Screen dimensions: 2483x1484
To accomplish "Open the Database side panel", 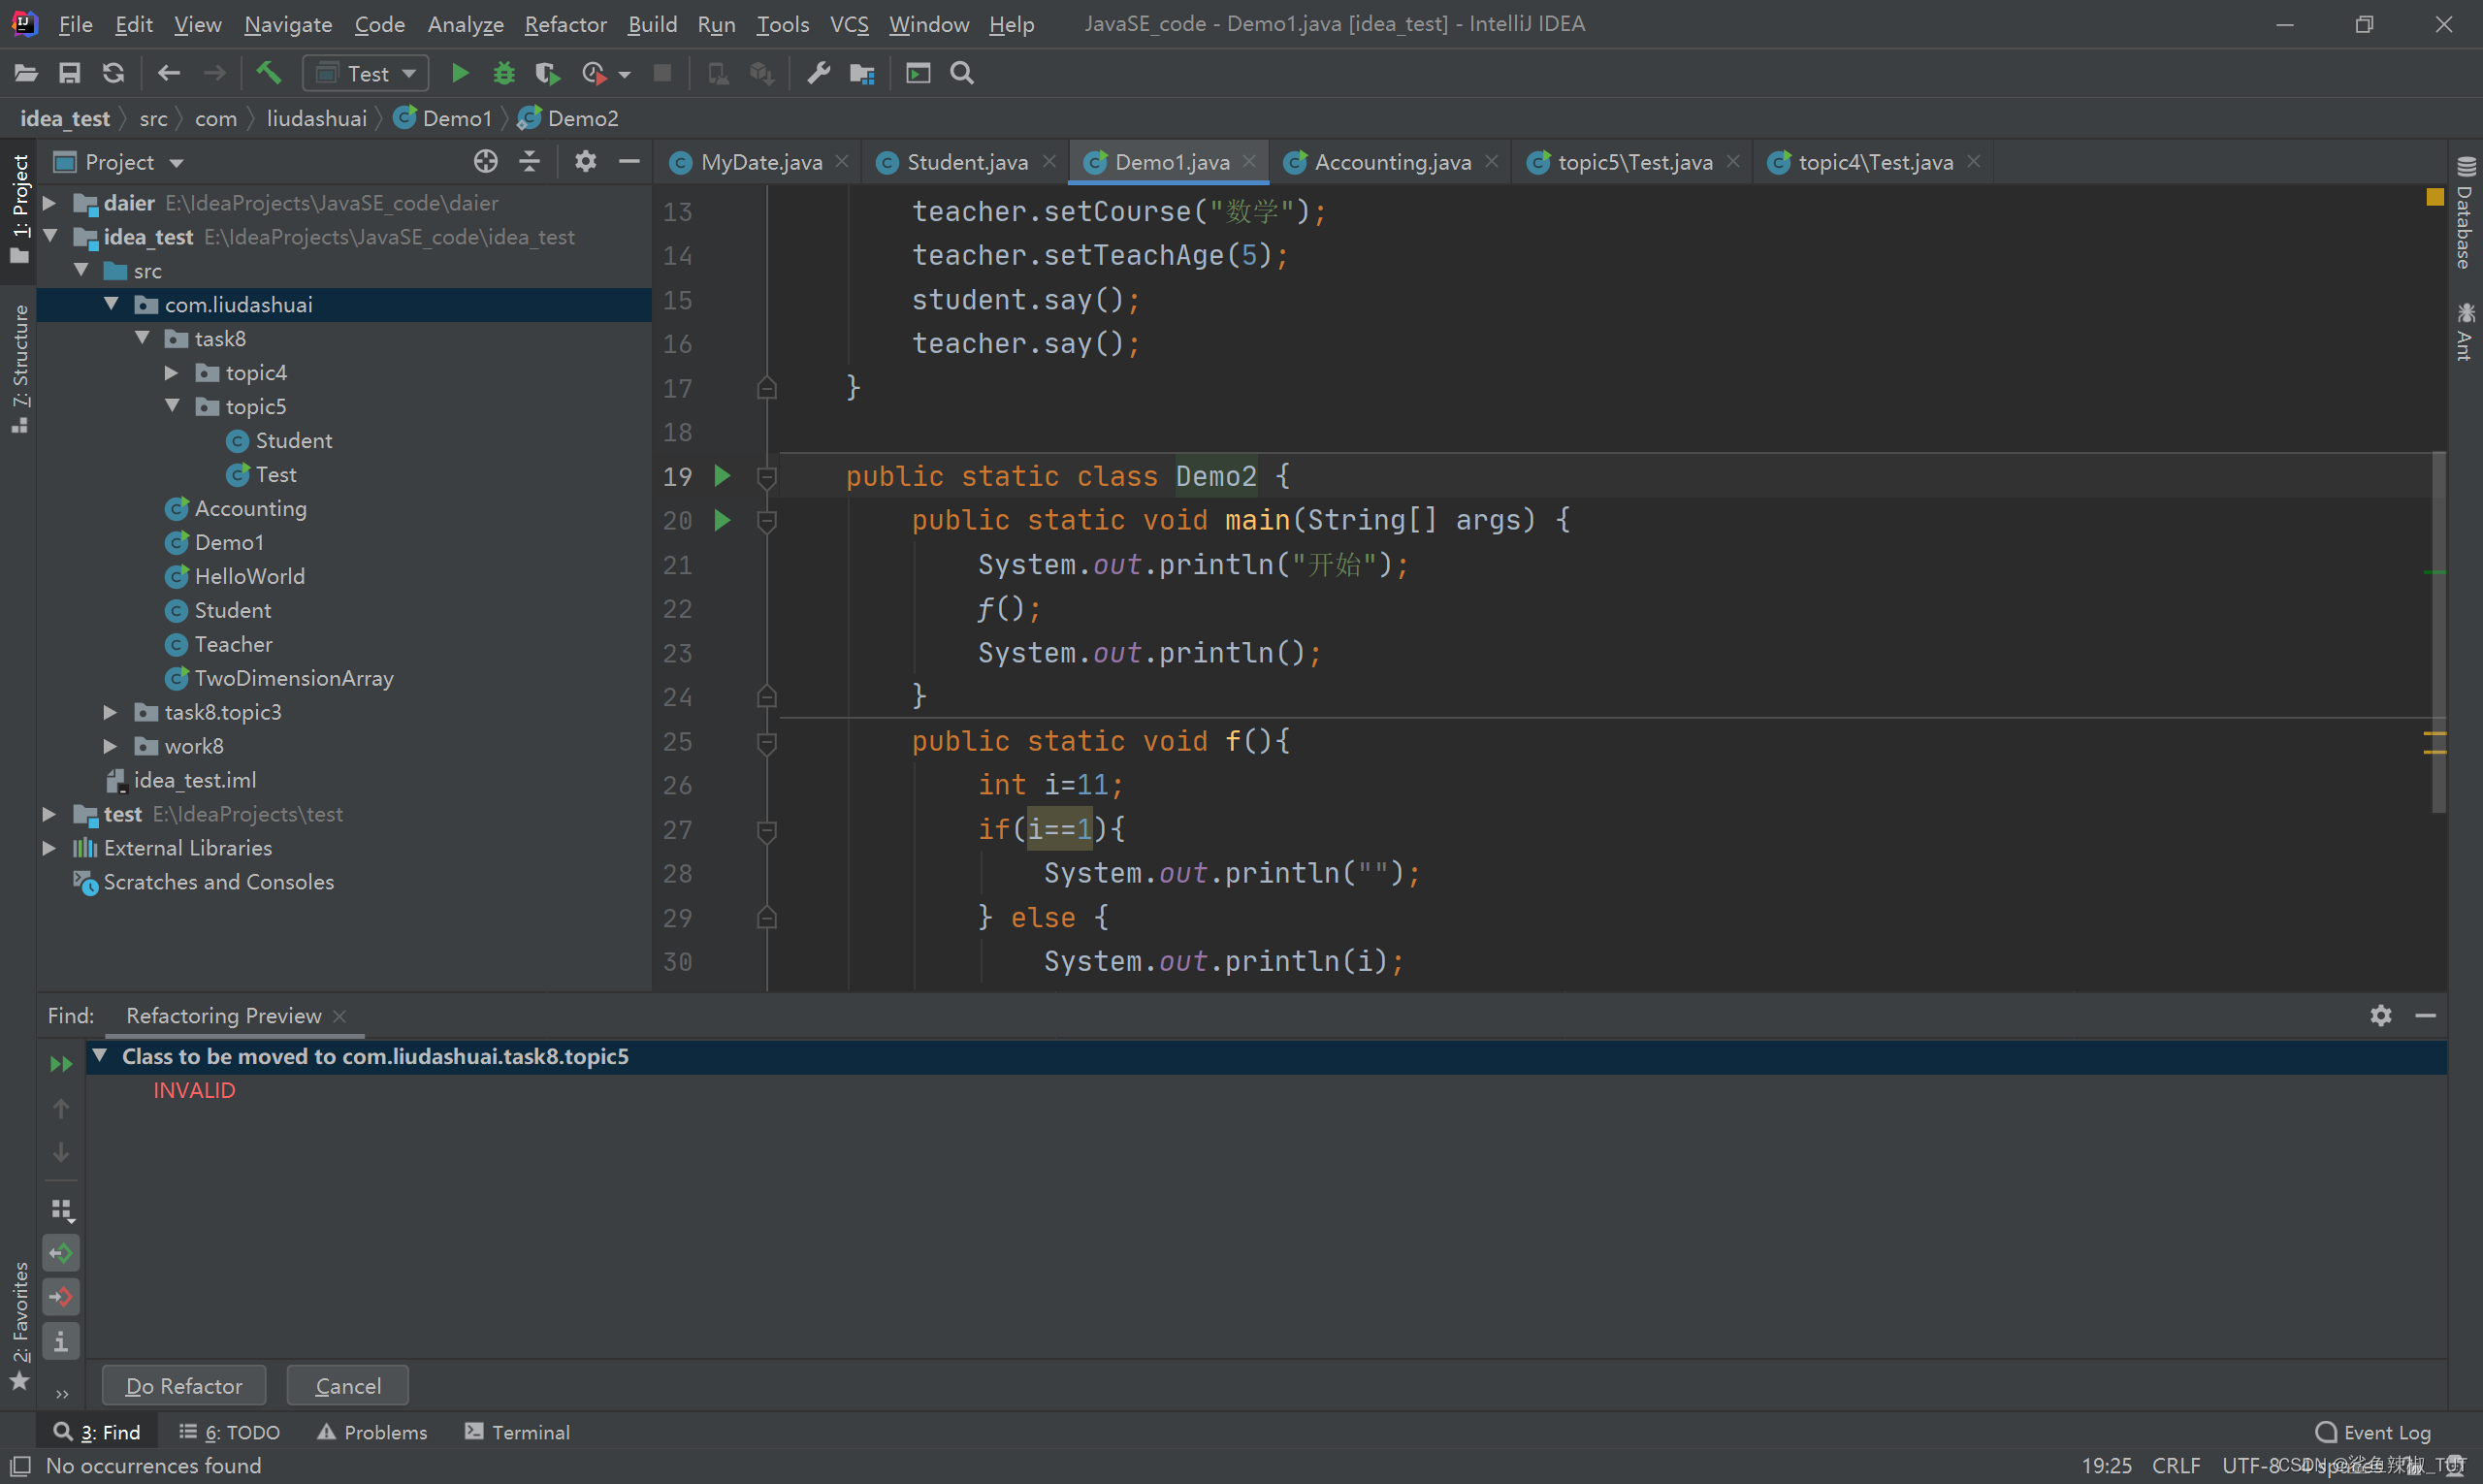I will click(2465, 213).
